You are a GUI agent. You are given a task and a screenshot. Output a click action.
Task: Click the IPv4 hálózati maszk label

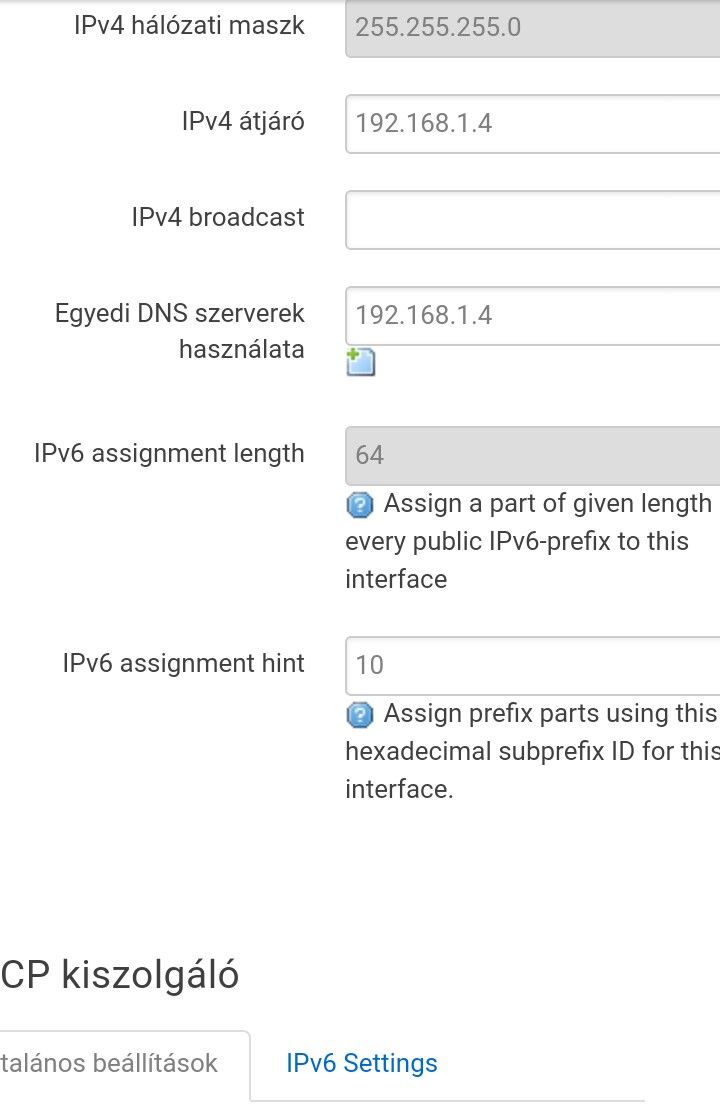pyautogui.click(x=190, y=25)
